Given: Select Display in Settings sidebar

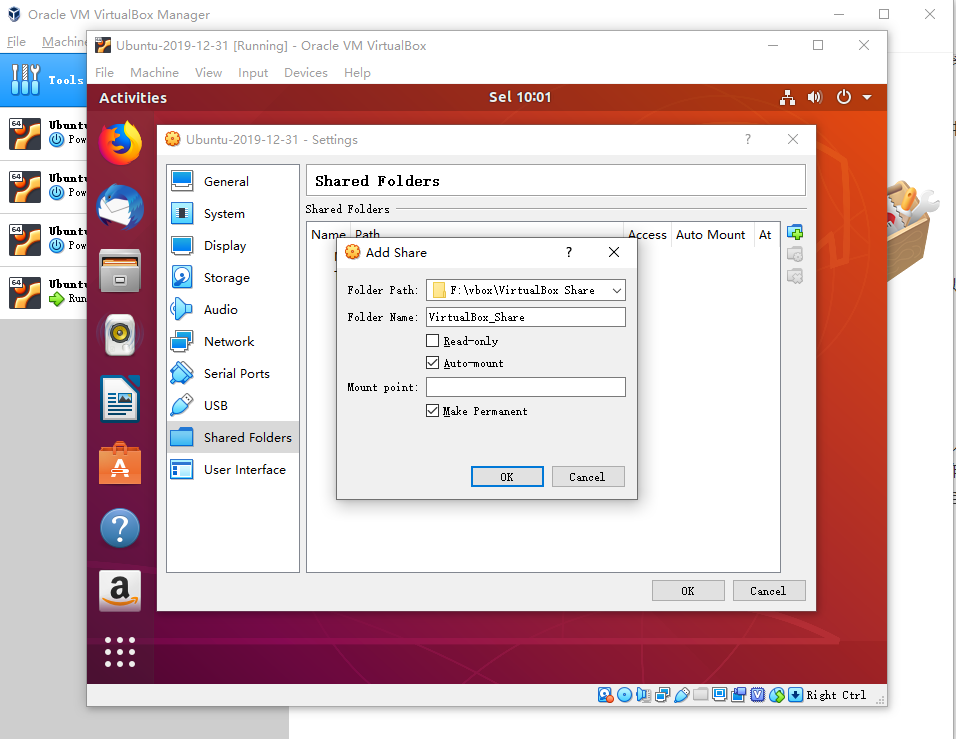Looking at the screenshot, I should [x=233, y=245].
